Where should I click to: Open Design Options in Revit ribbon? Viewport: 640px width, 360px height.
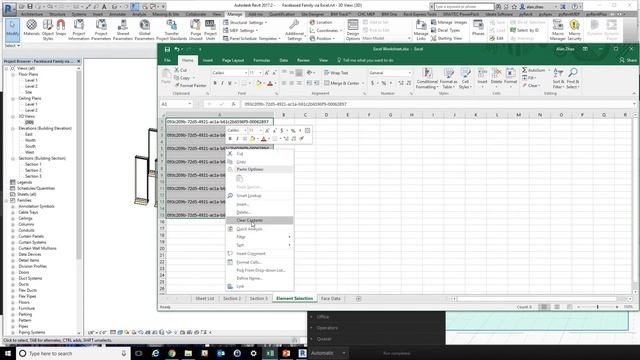click(353, 29)
